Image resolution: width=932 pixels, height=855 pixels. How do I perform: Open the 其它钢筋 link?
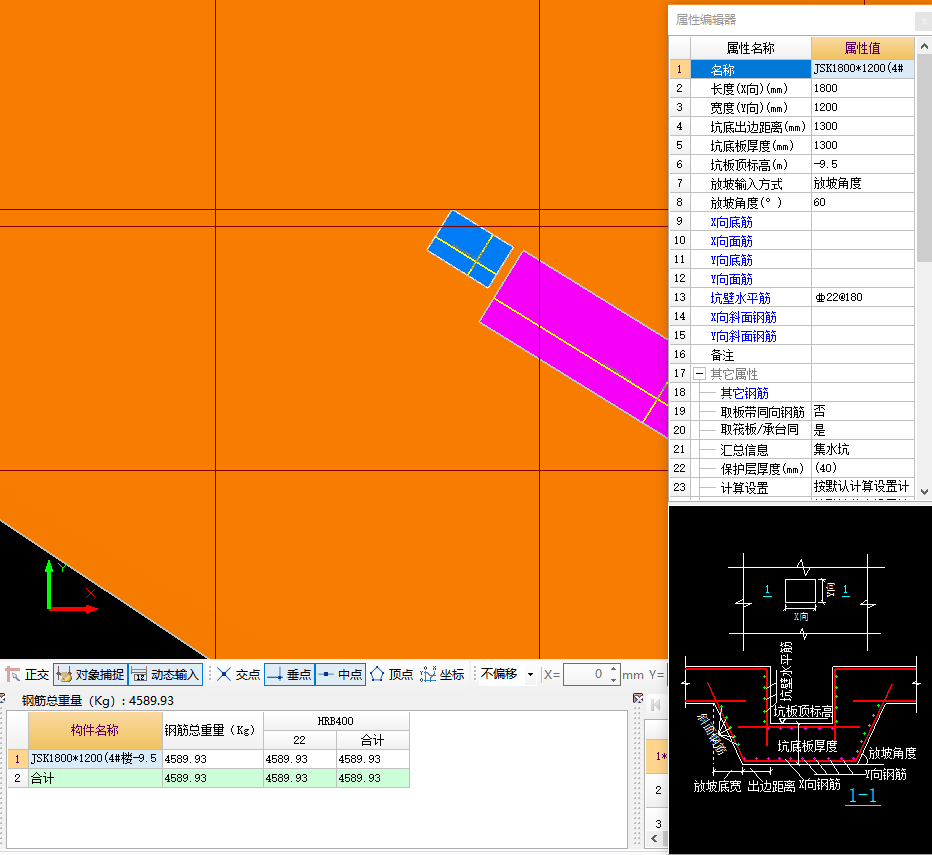pyautogui.click(x=744, y=393)
